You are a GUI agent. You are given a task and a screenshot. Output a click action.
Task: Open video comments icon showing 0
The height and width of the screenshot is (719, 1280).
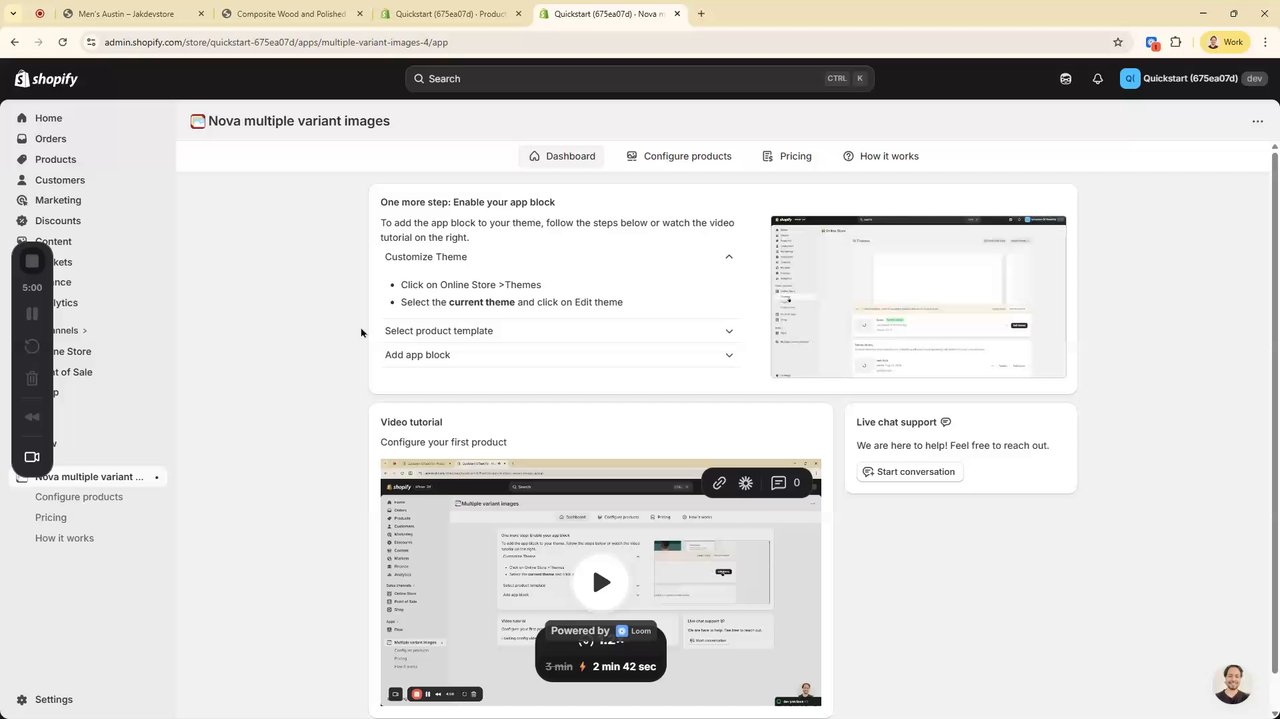pyautogui.click(x=785, y=483)
